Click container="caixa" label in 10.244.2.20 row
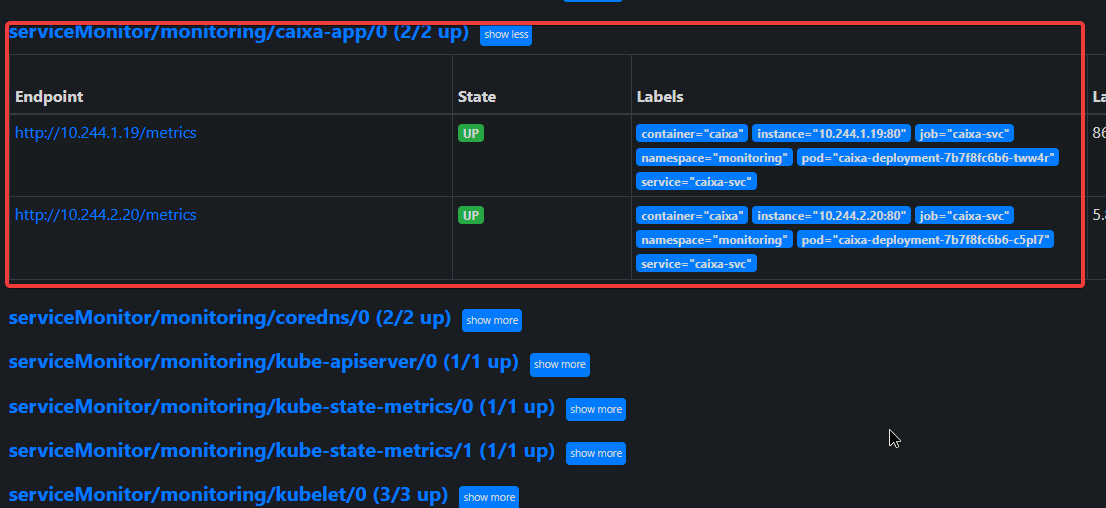 point(692,215)
